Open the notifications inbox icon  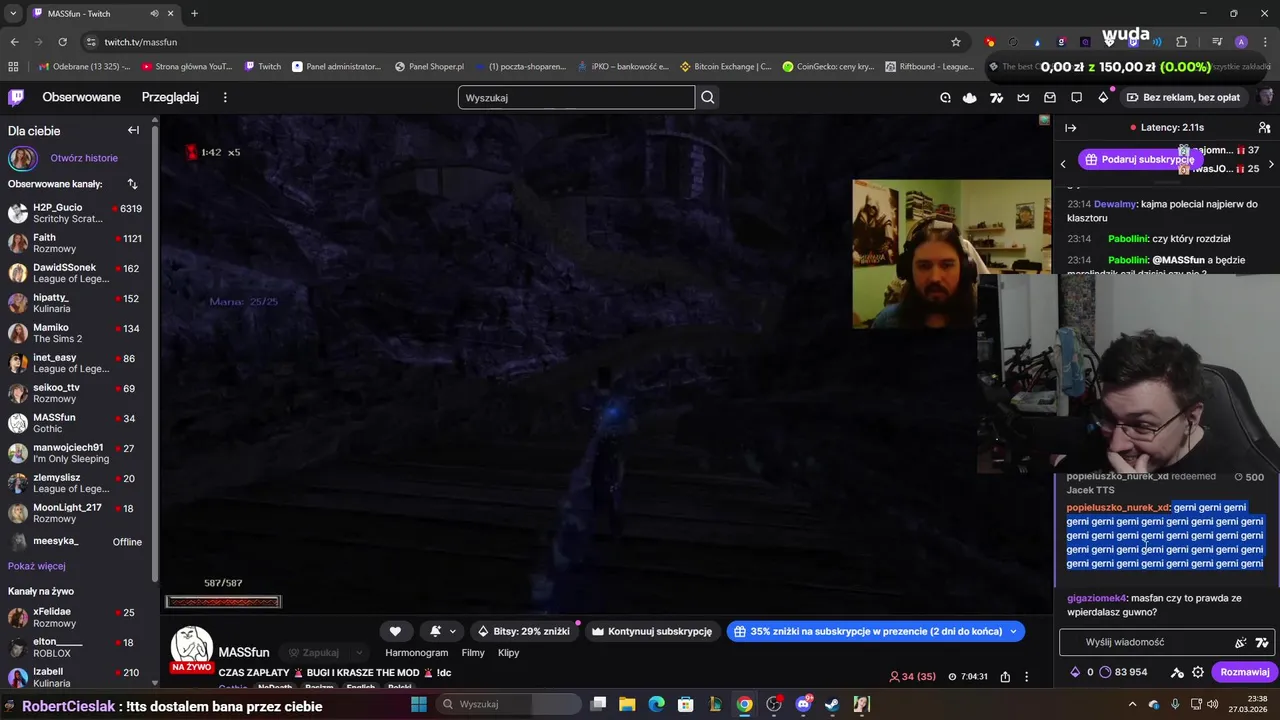pos(1050,97)
